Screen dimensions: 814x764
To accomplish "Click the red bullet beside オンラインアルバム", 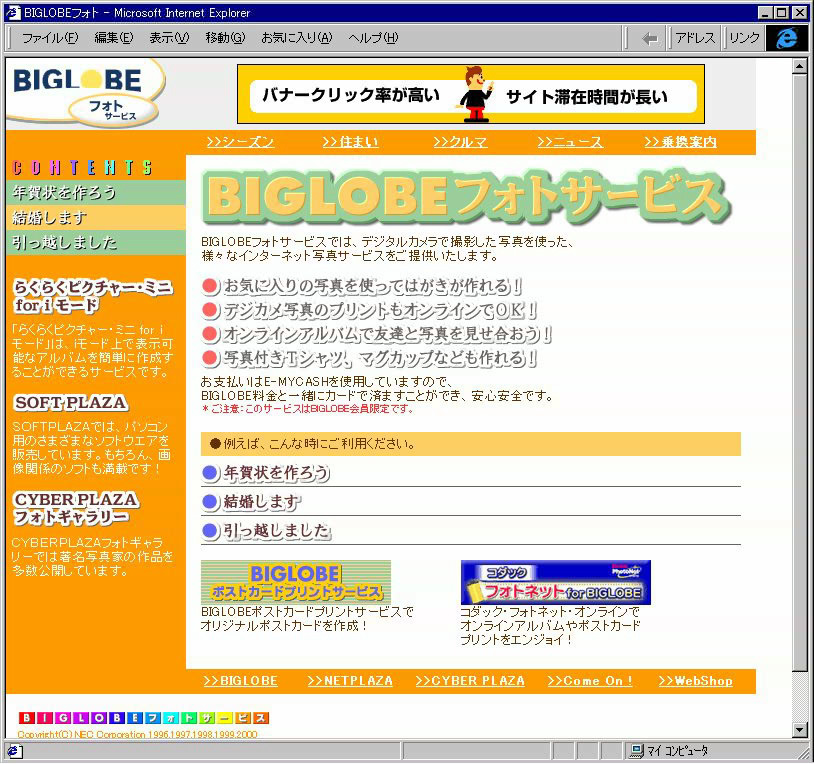I will click(210, 334).
